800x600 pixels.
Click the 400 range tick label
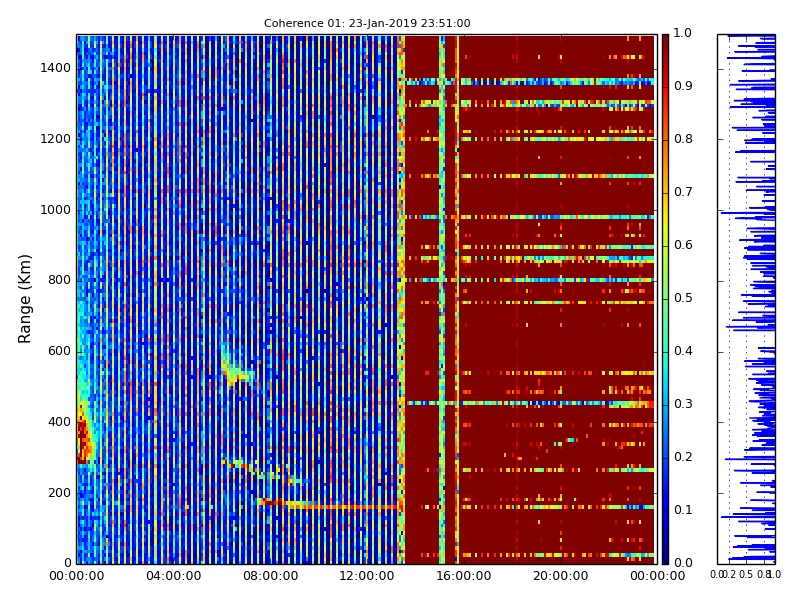click(x=59, y=422)
